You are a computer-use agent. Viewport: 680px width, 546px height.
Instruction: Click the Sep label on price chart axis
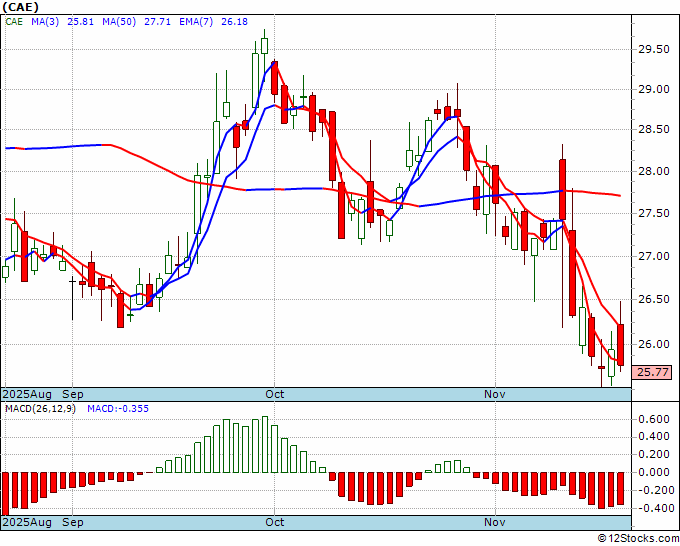[x=73, y=395]
